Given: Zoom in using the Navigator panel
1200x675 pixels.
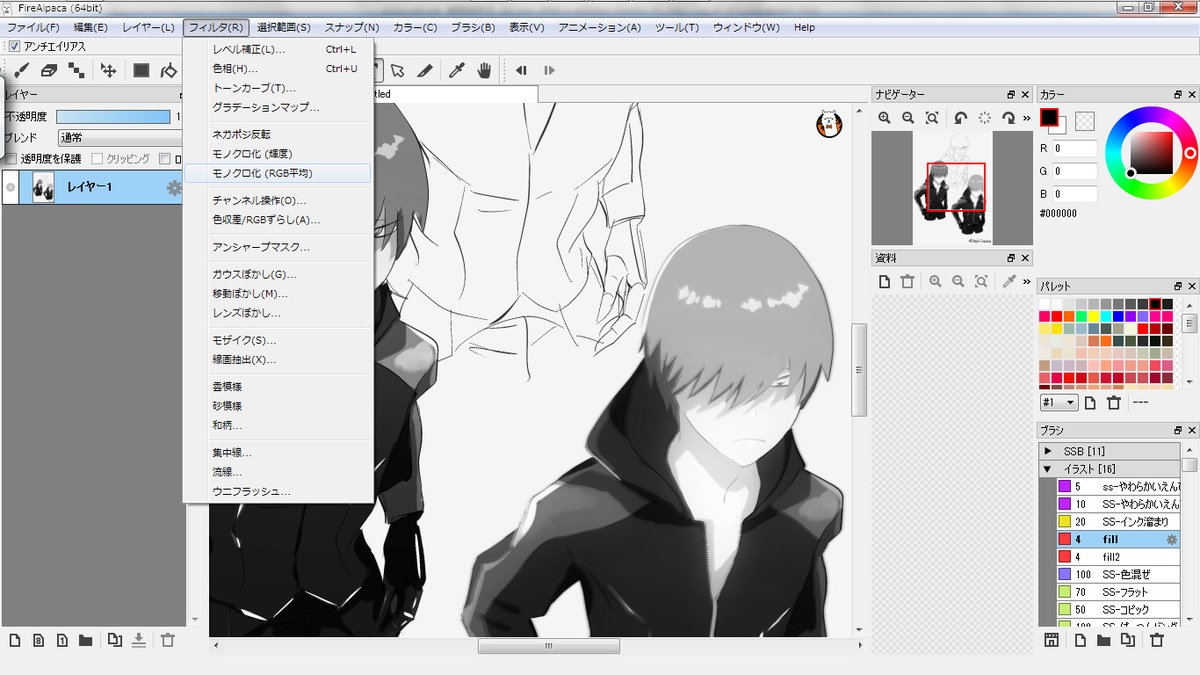Looking at the screenshot, I should click(885, 117).
